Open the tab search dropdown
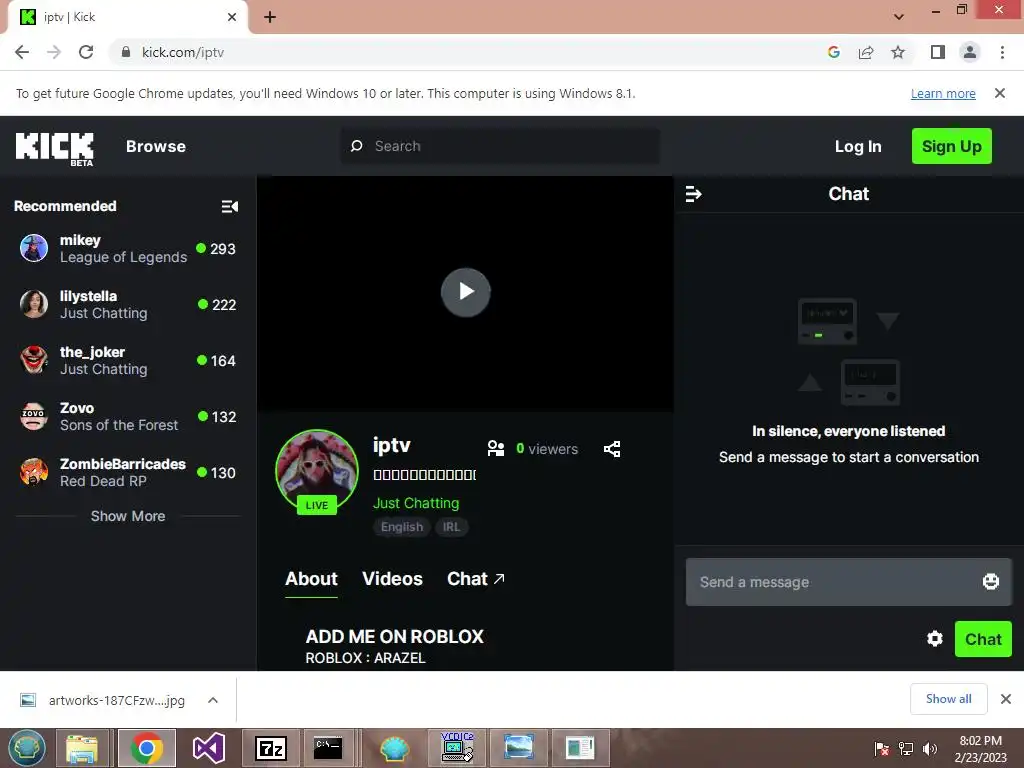The image size is (1024, 768). tap(899, 17)
